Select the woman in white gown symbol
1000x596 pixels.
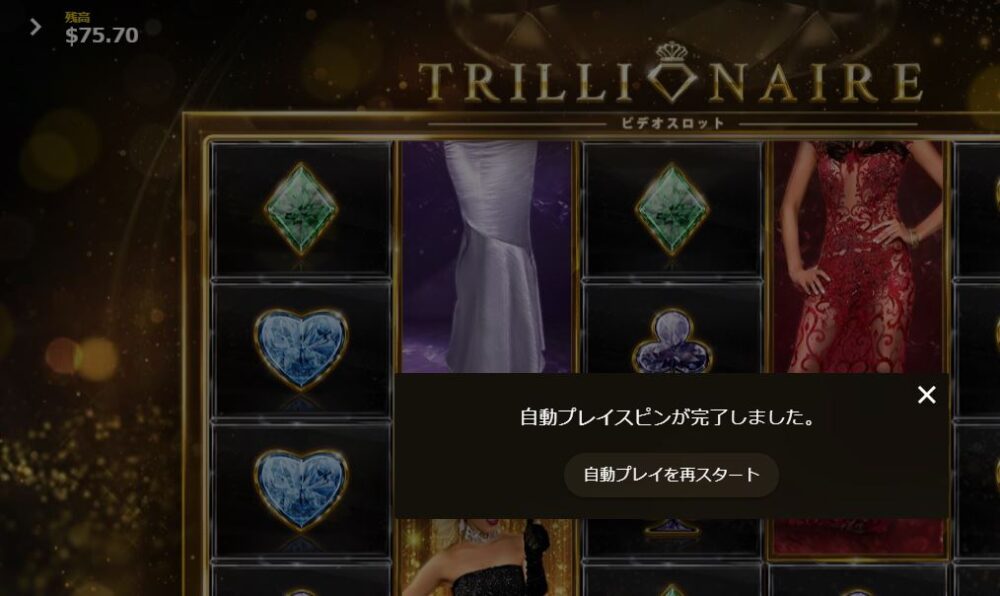point(487,256)
